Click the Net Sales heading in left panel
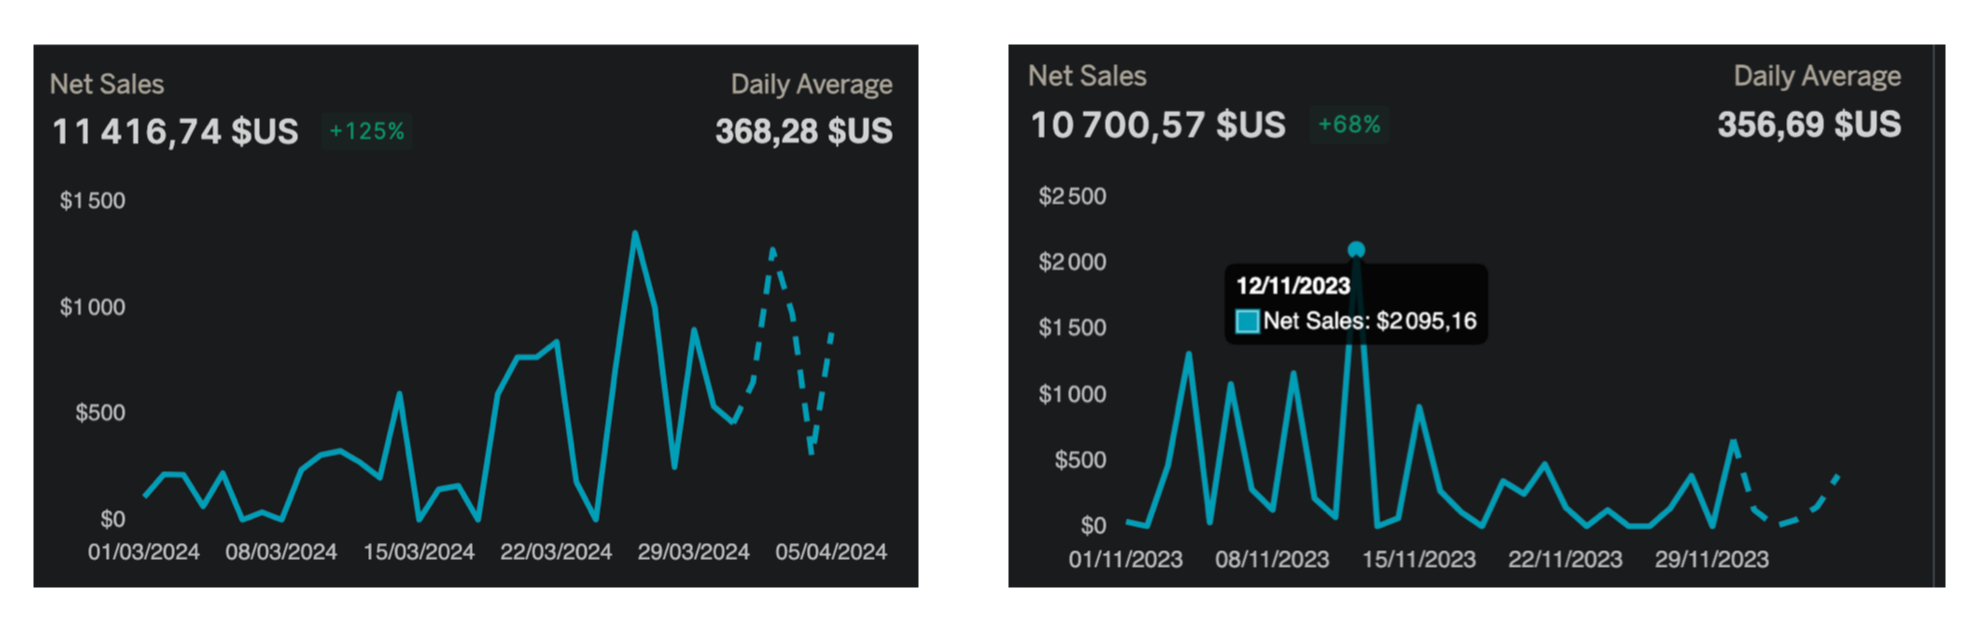Viewport: 1981px width, 627px height. tap(107, 84)
